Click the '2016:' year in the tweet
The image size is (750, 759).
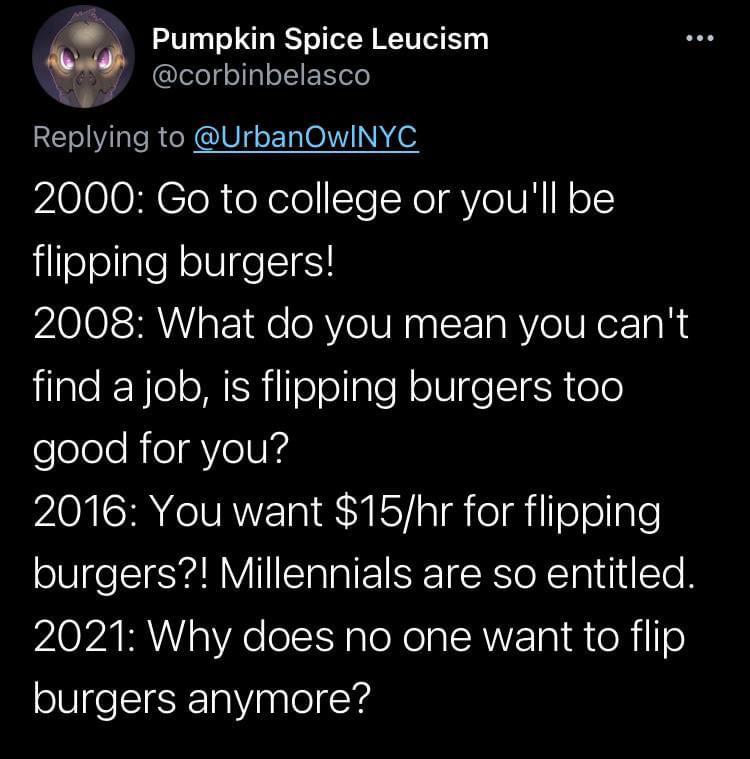[86, 512]
